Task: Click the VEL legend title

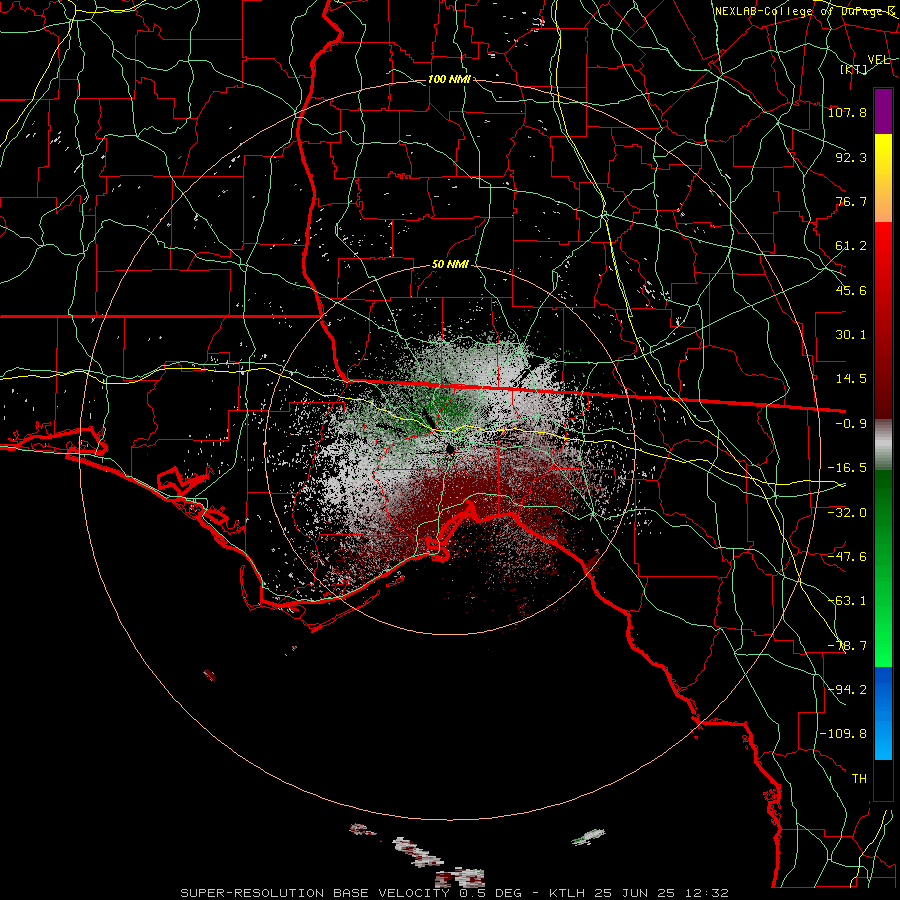Action: [878, 59]
